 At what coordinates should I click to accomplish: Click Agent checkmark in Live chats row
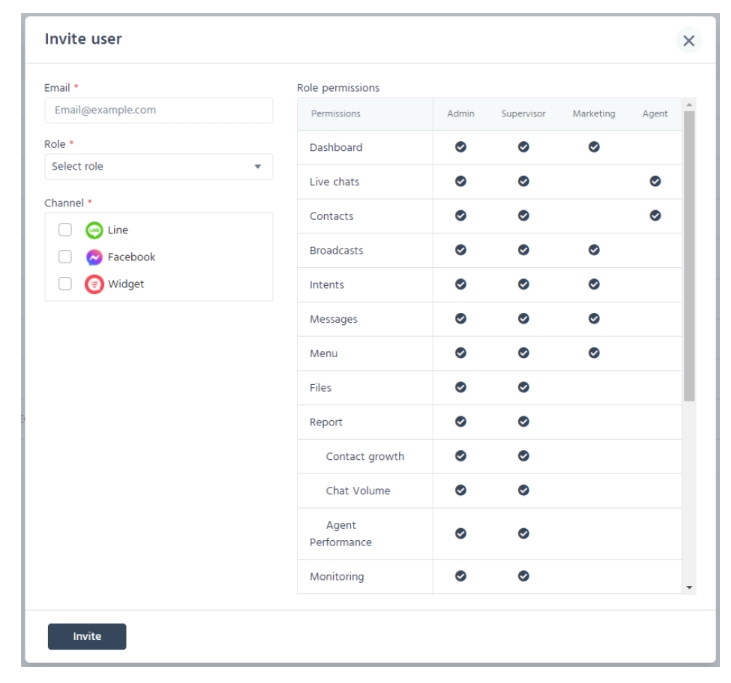pyautogui.click(x=655, y=181)
